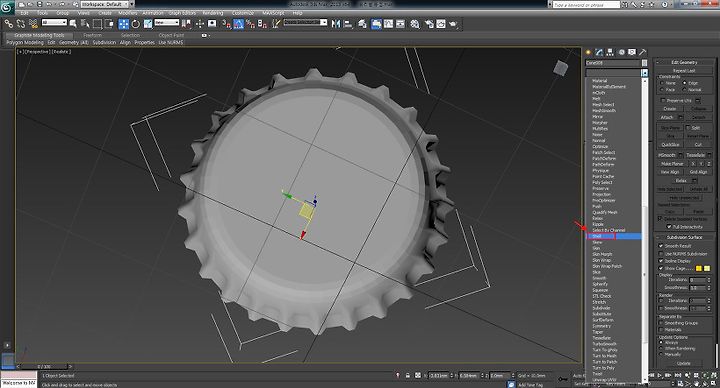The image size is (720, 388).
Task: Activate the Select and Scale tool
Action: pyautogui.click(x=148, y=23)
